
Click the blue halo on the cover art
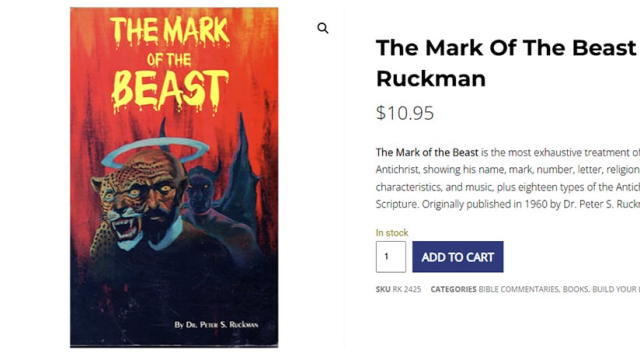[154, 152]
